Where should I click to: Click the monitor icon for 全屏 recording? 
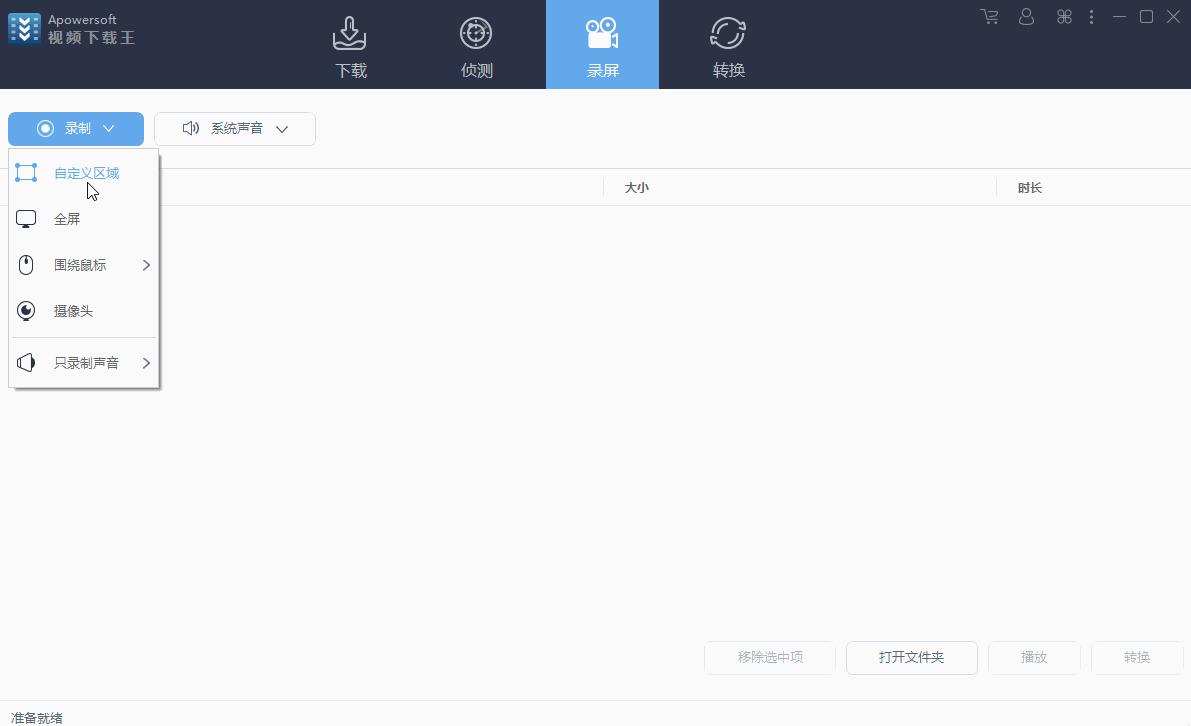coord(25,218)
